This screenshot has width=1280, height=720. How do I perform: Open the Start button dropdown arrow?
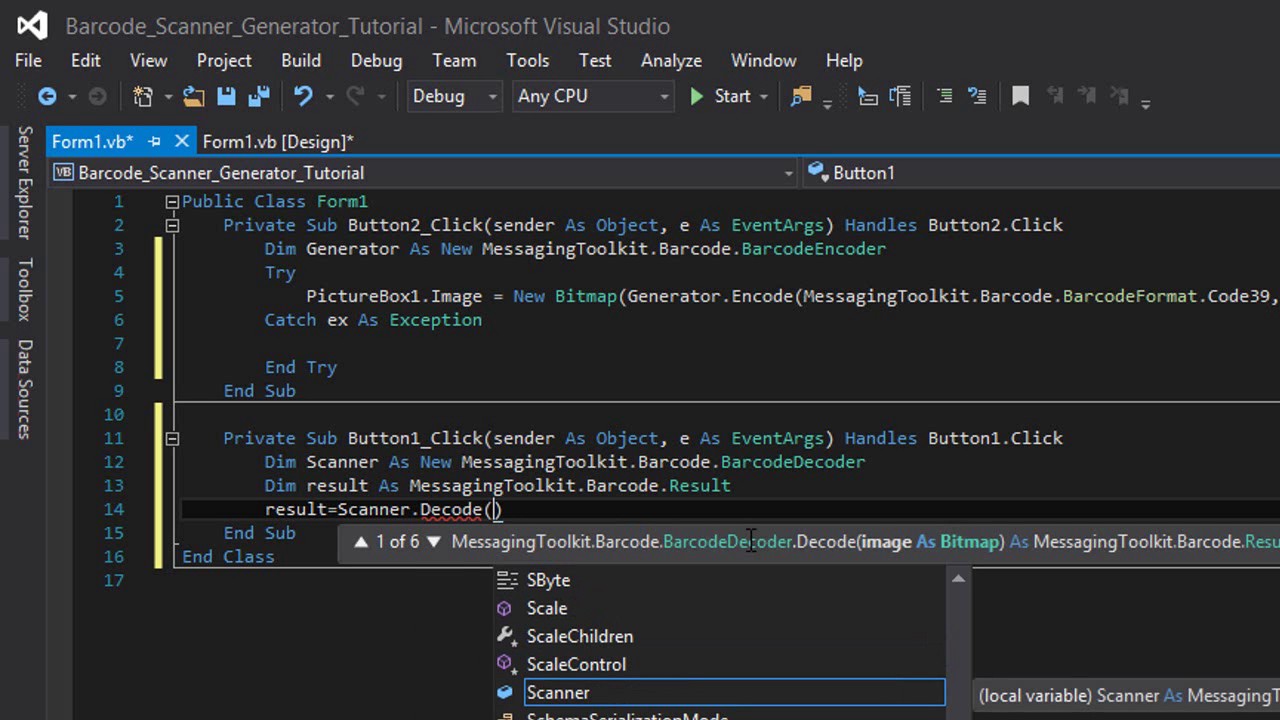(764, 97)
